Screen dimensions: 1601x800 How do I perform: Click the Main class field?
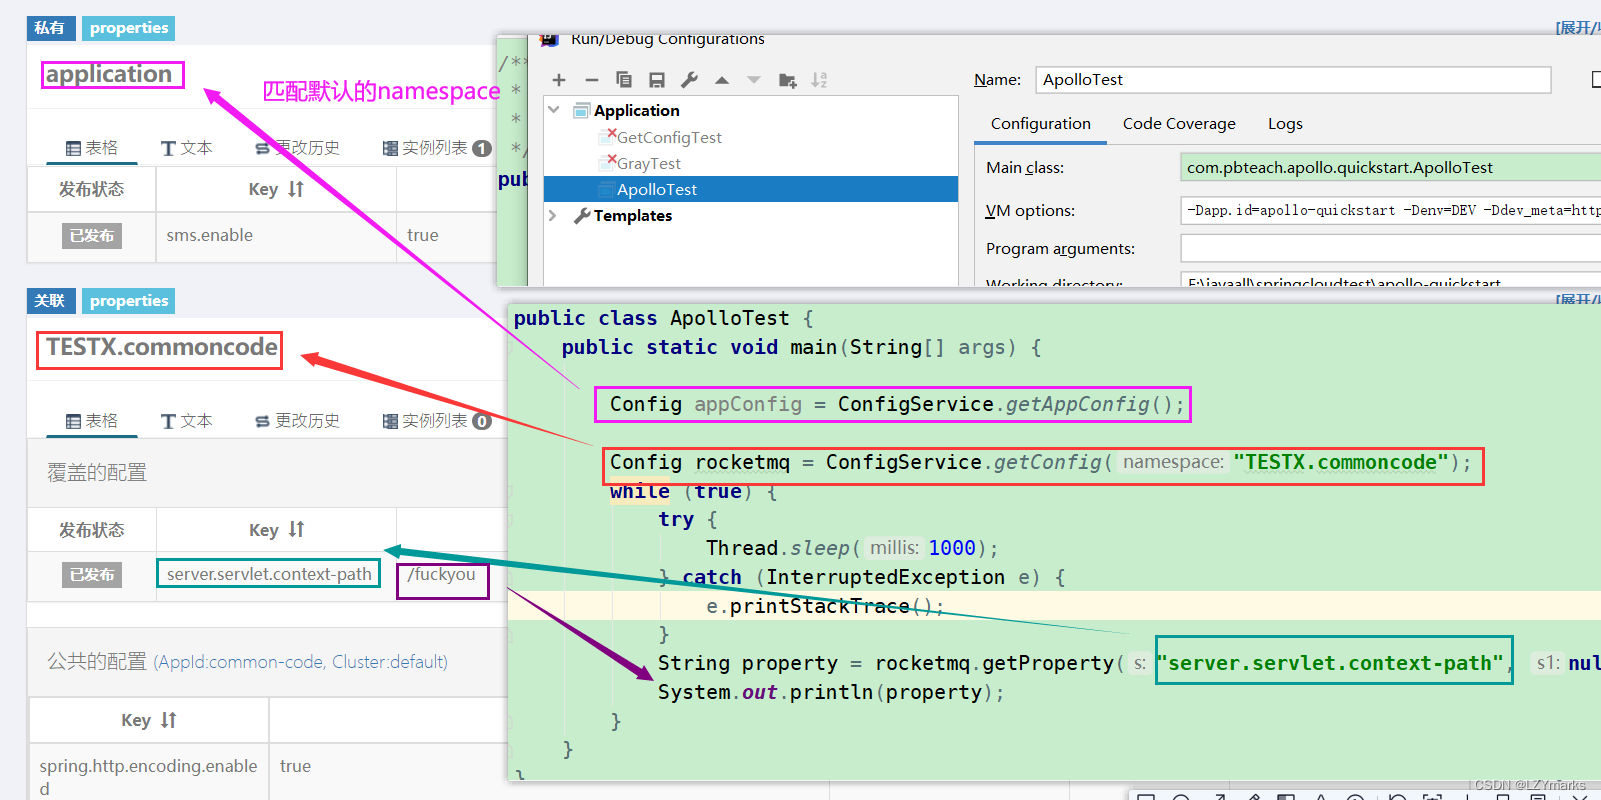[x=1390, y=168]
